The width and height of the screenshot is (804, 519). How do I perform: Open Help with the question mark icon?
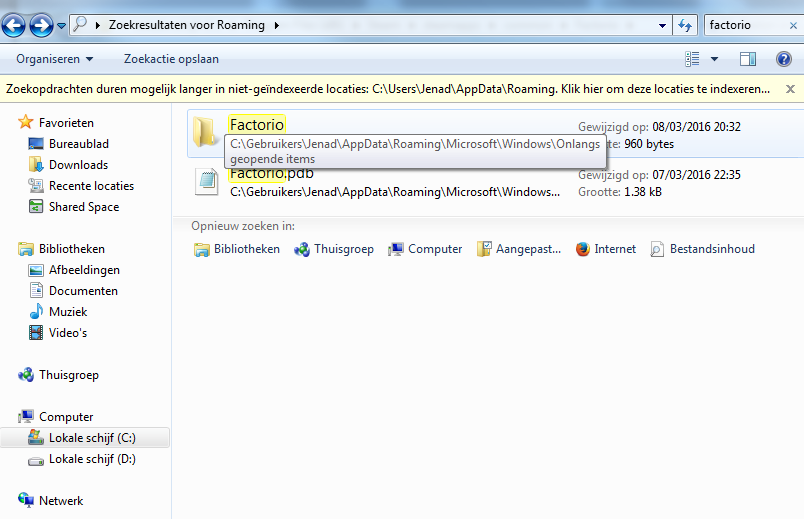click(x=783, y=59)
